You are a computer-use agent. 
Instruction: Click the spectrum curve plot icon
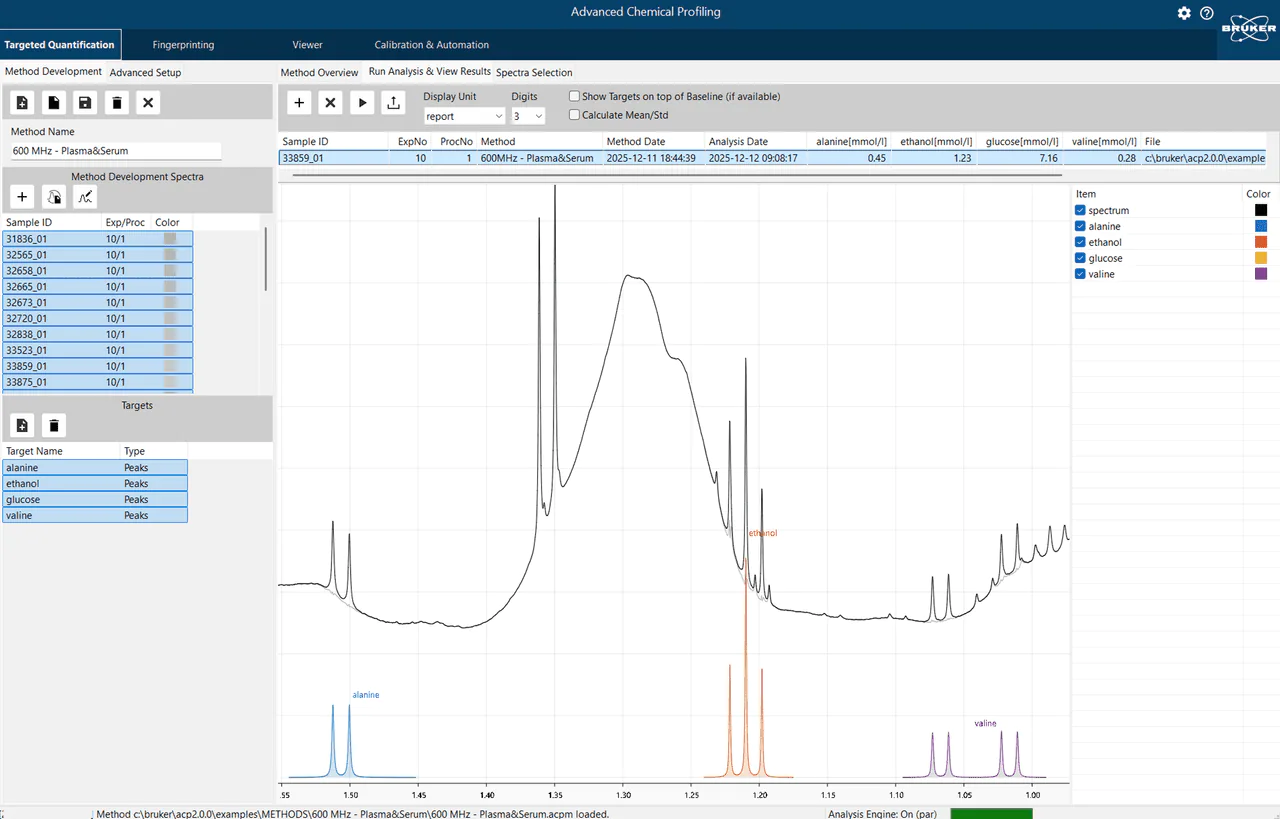[85, 197]
